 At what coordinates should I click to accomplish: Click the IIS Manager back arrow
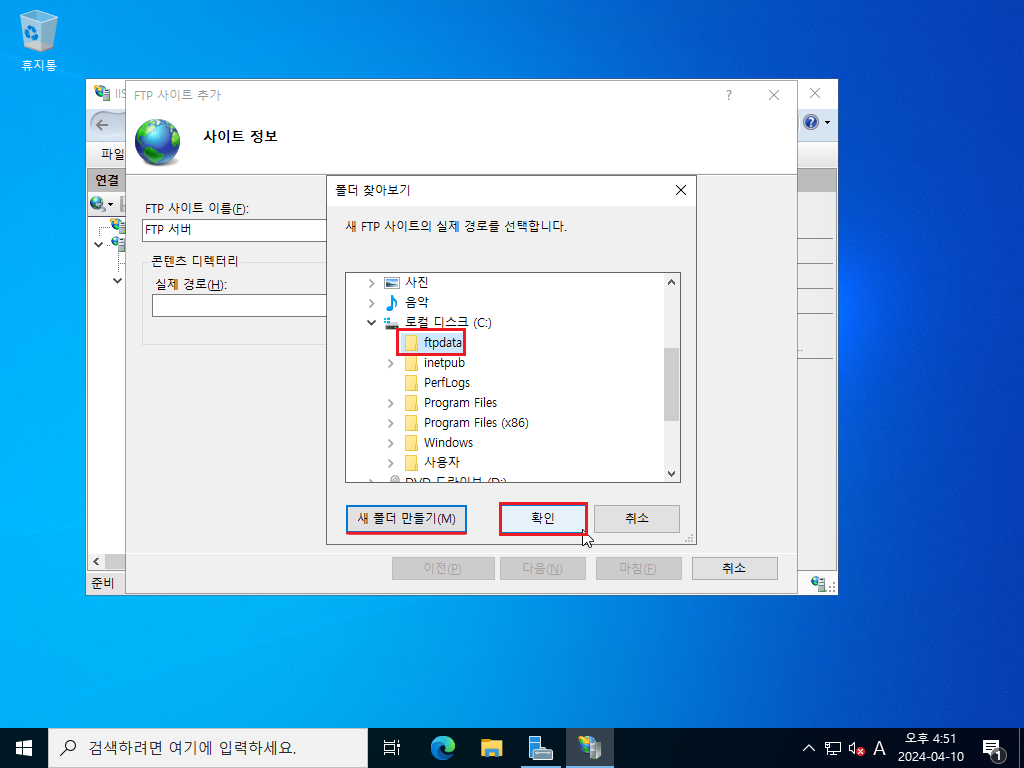coord(103,124)
